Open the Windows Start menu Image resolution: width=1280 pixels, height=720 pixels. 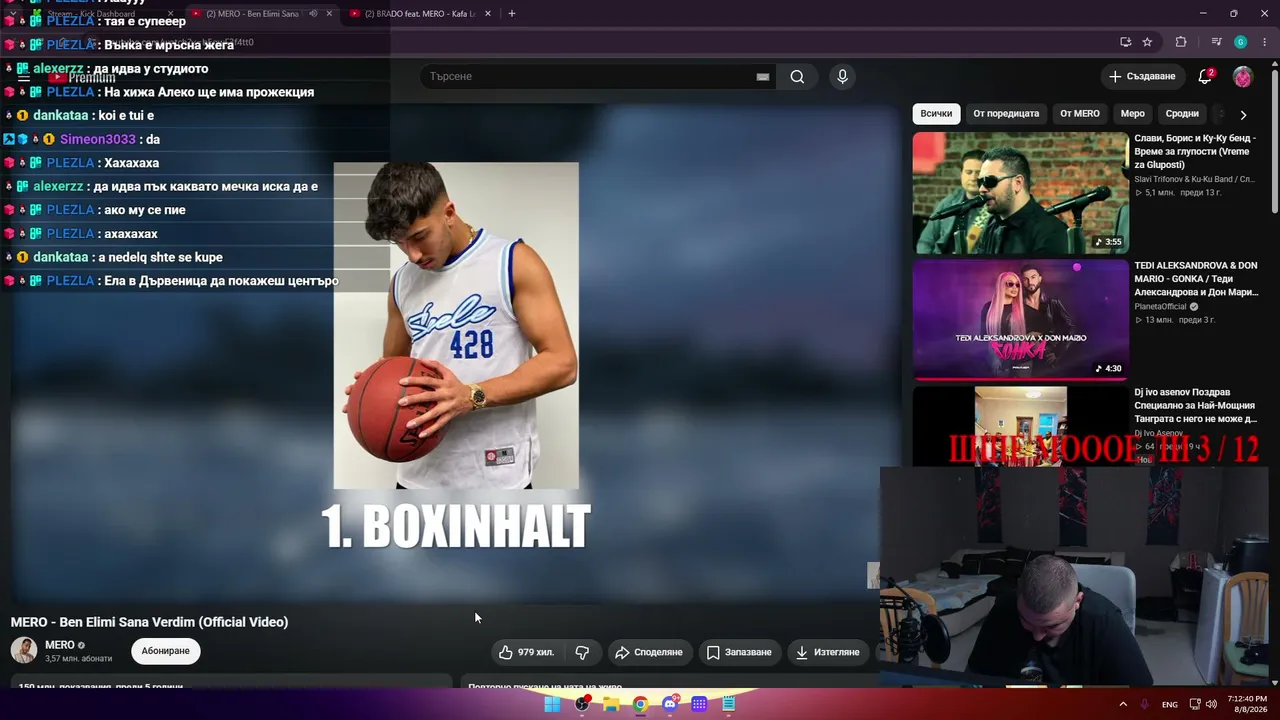pos(552,704)
